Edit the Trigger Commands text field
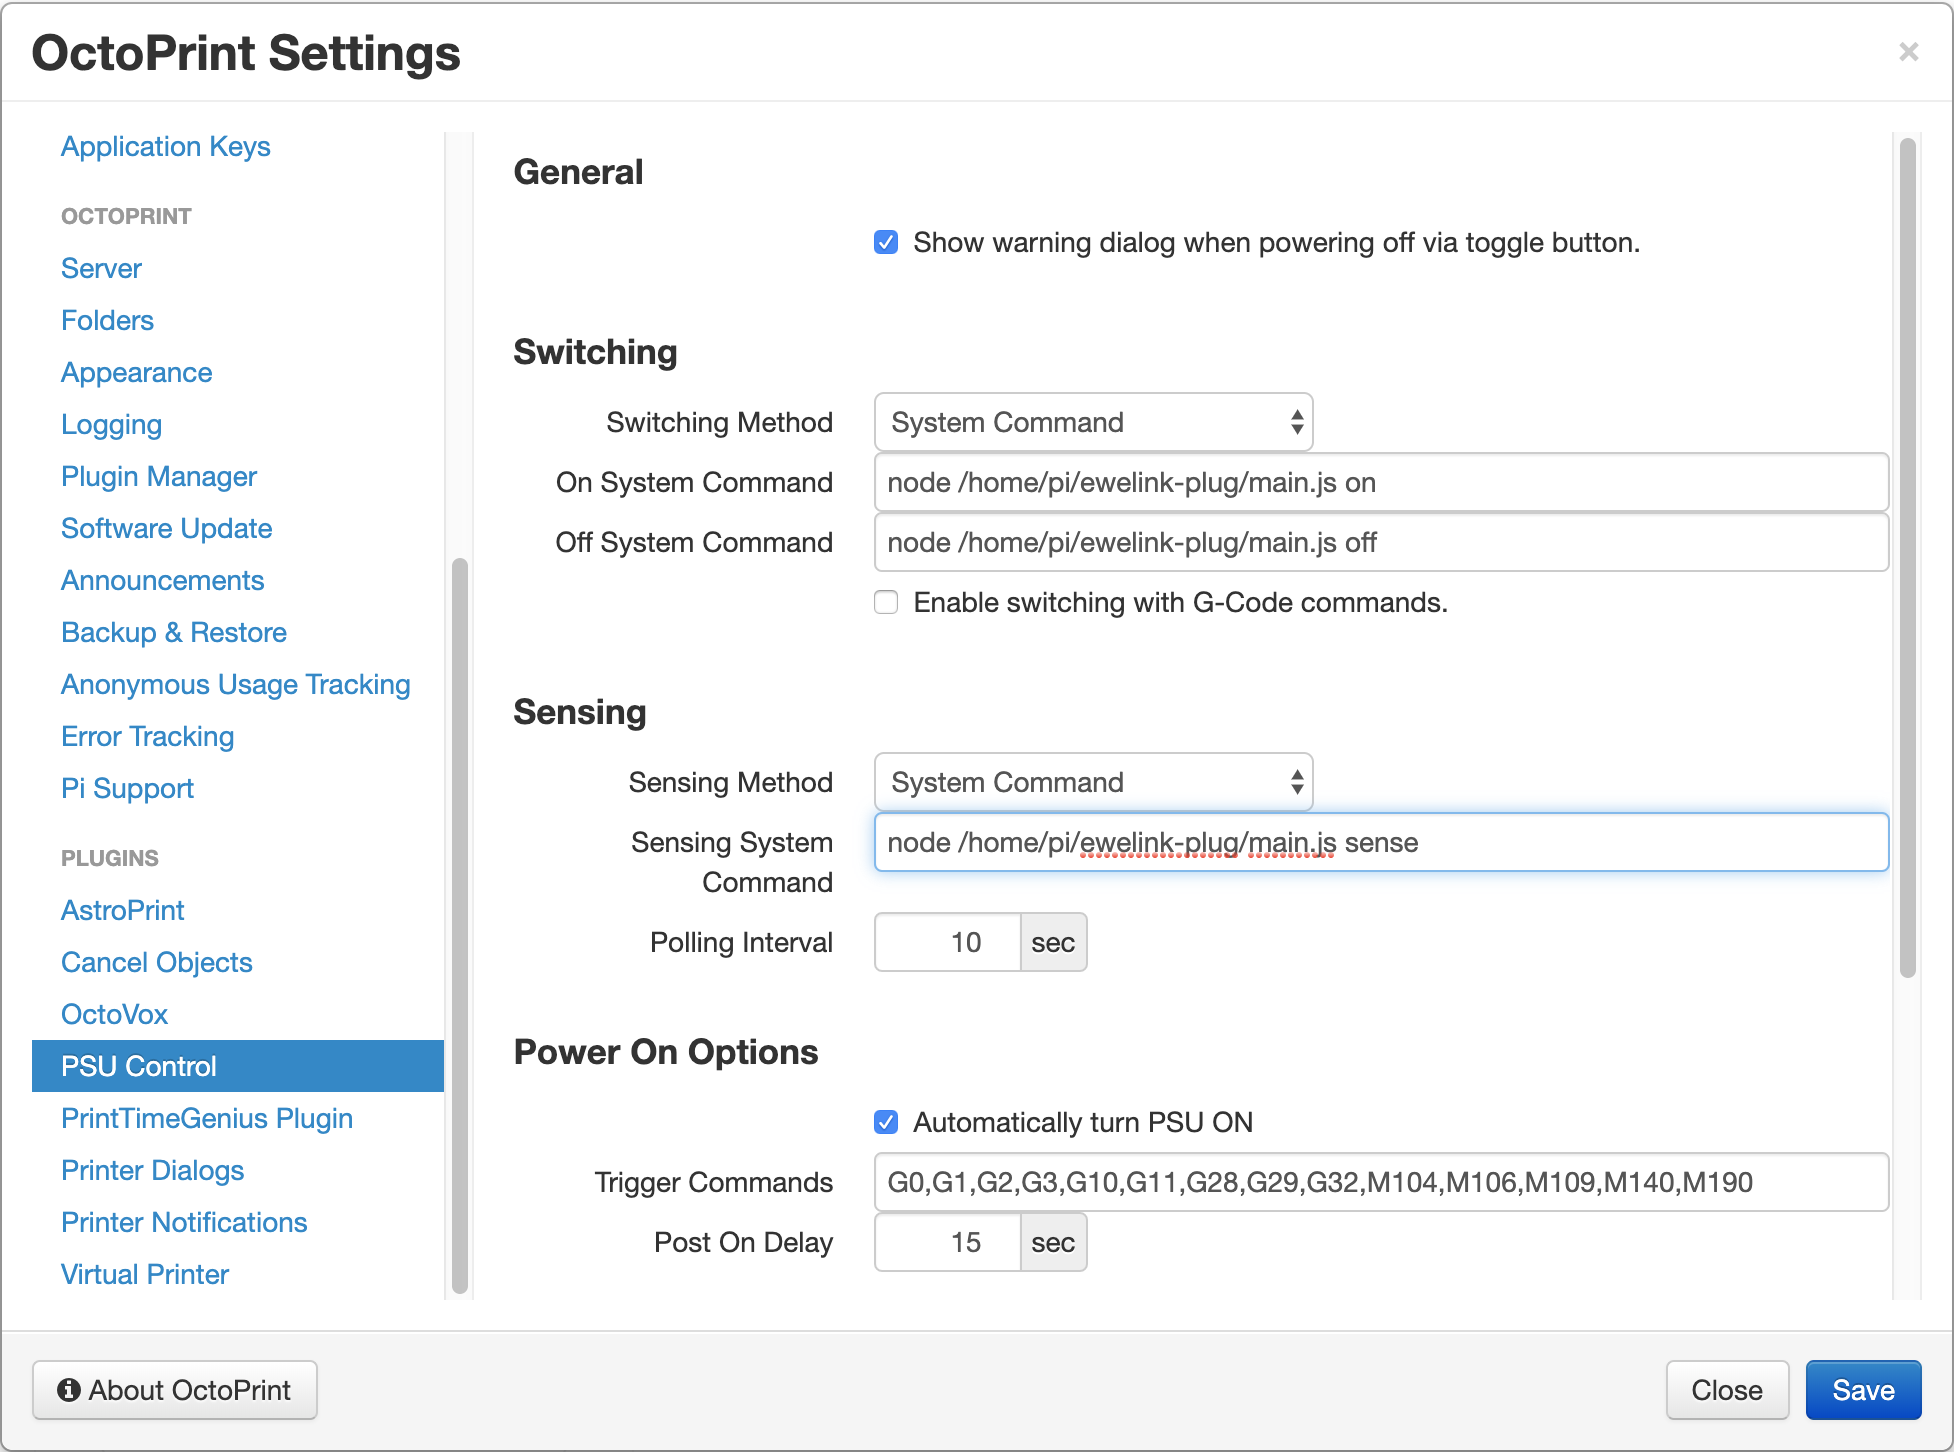Image resolution: width=1954 pixels, height=1452 pixels. 1380,1183
